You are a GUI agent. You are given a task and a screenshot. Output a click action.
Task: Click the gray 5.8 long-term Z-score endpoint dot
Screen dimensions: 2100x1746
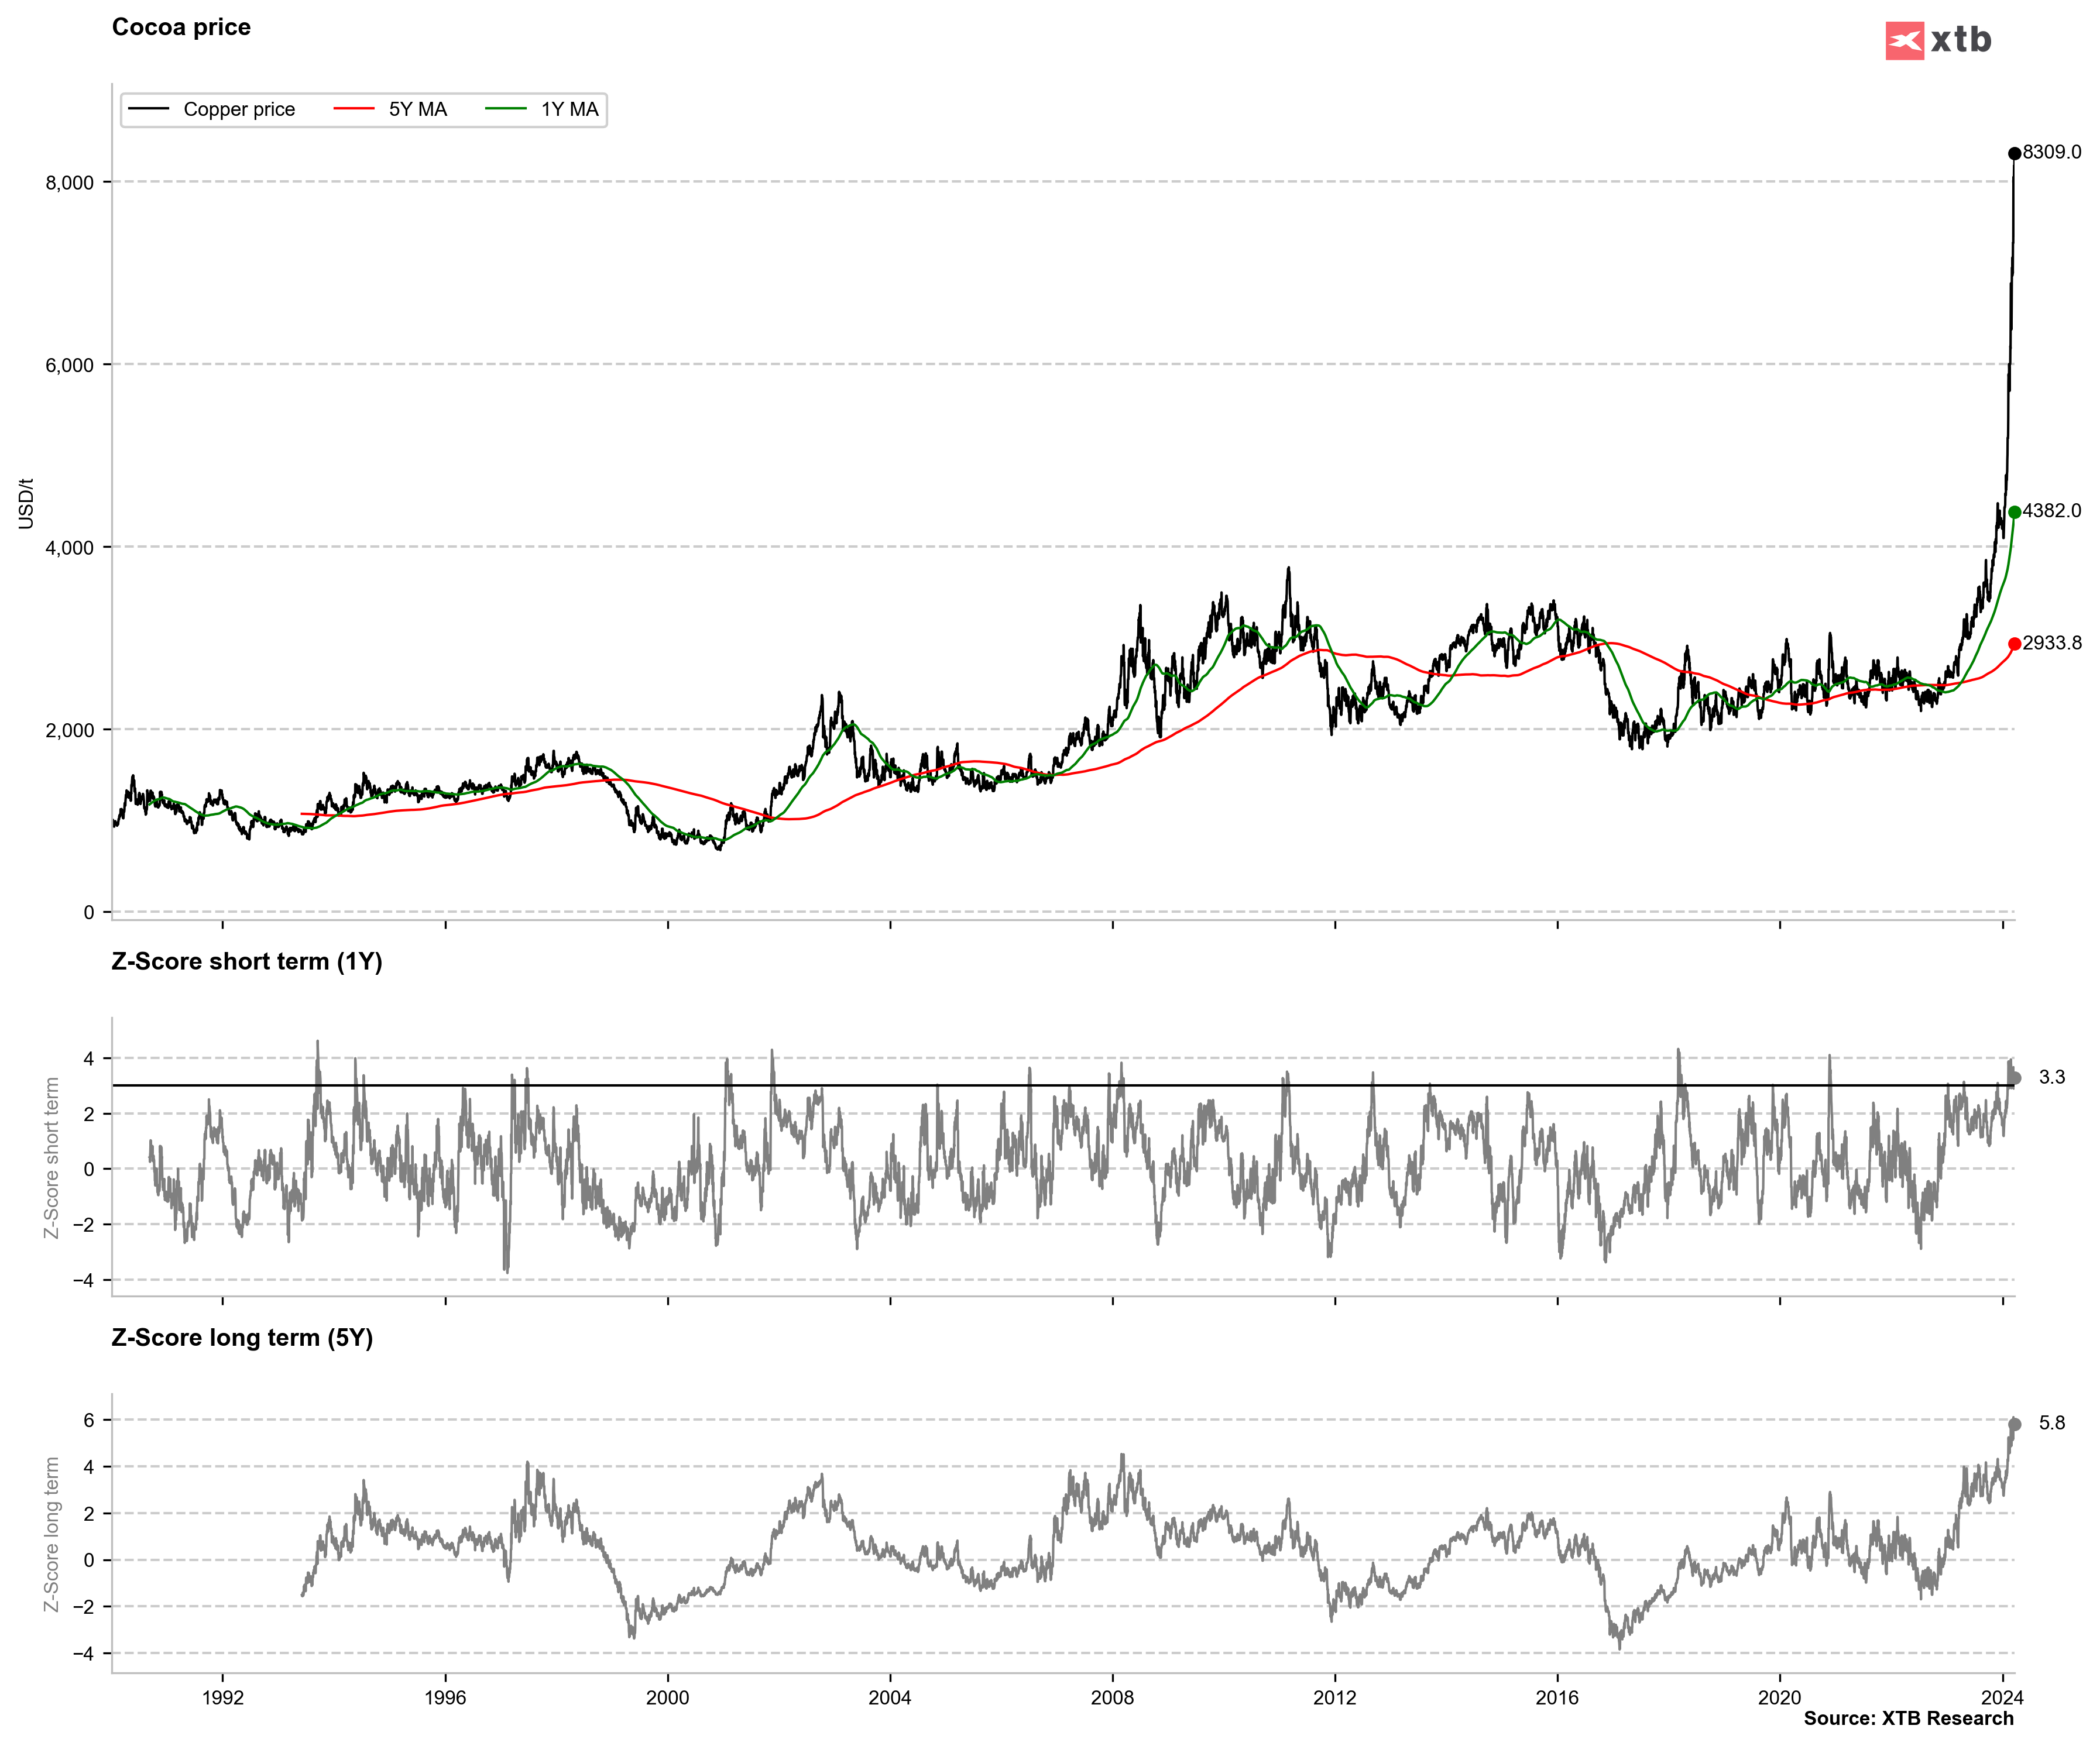(2015, 1424)
